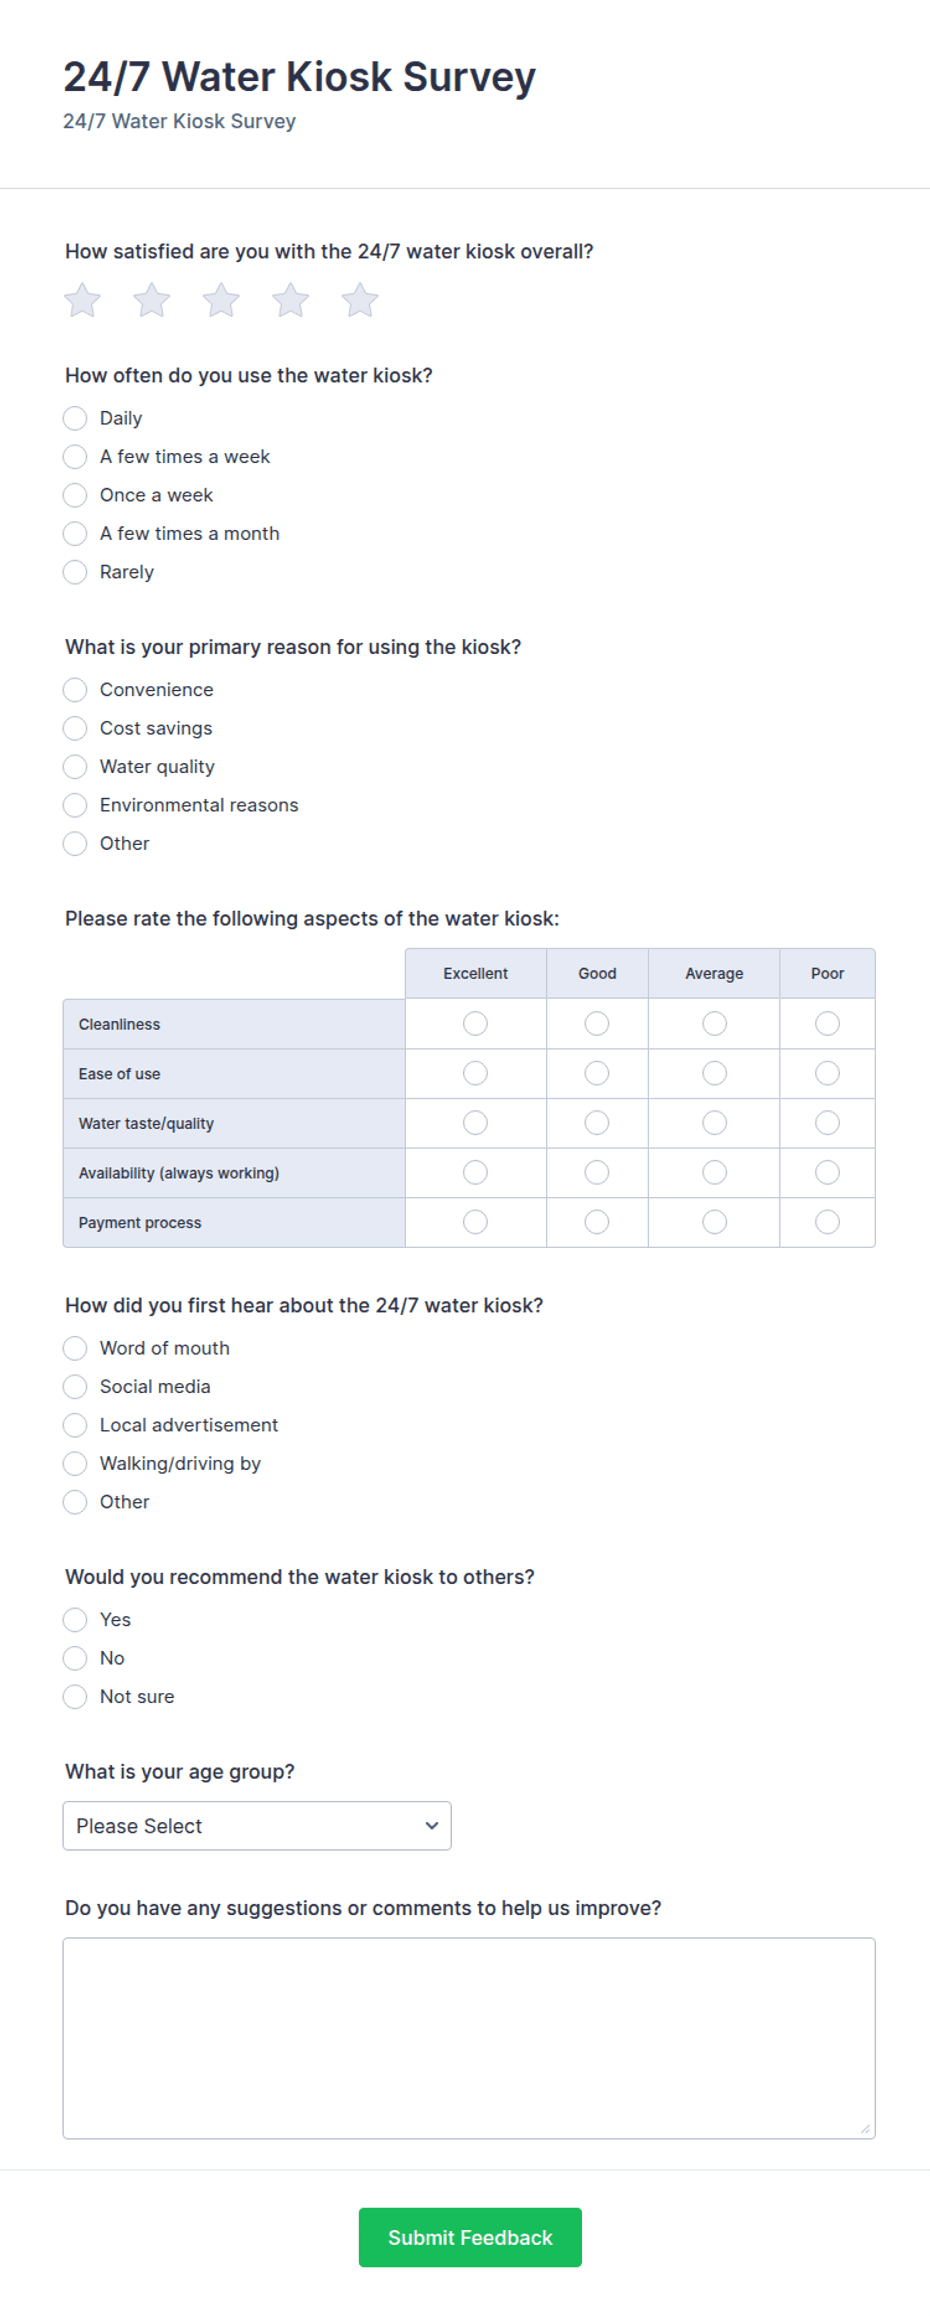Choose Walking/driving by option
This screenshot has height=2316, width=930.
click(x=75, y=1463)
